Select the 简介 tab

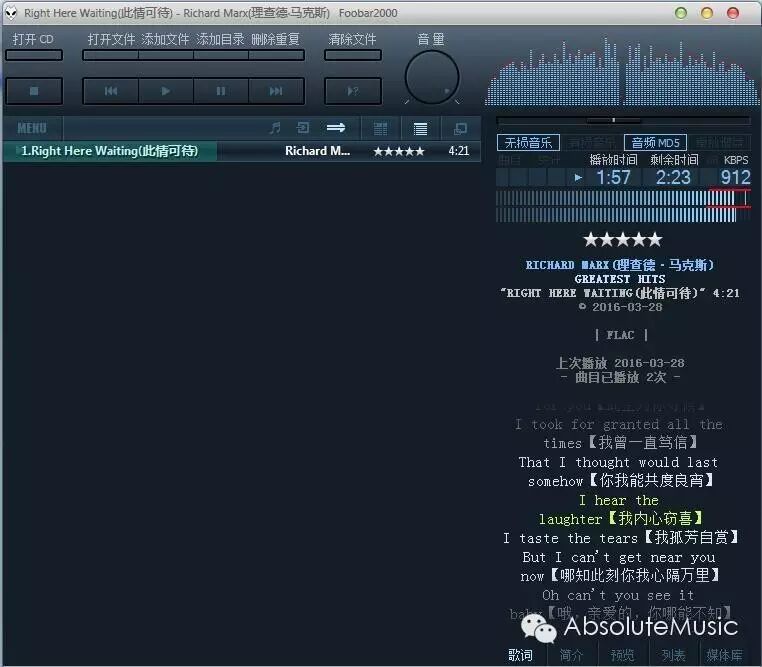coord(572,655)
